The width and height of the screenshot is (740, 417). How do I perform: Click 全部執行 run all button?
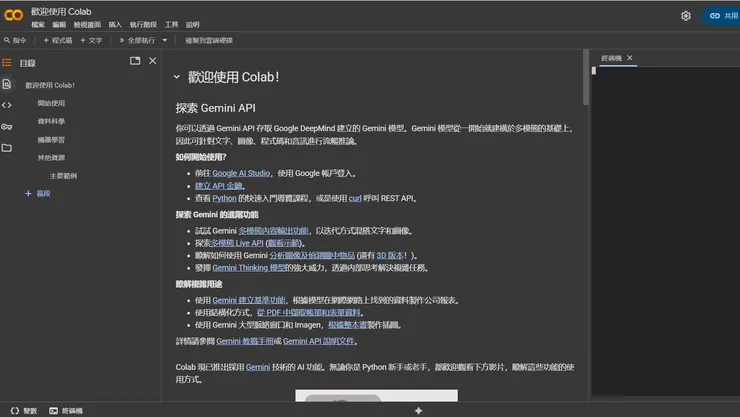point(137,41)
